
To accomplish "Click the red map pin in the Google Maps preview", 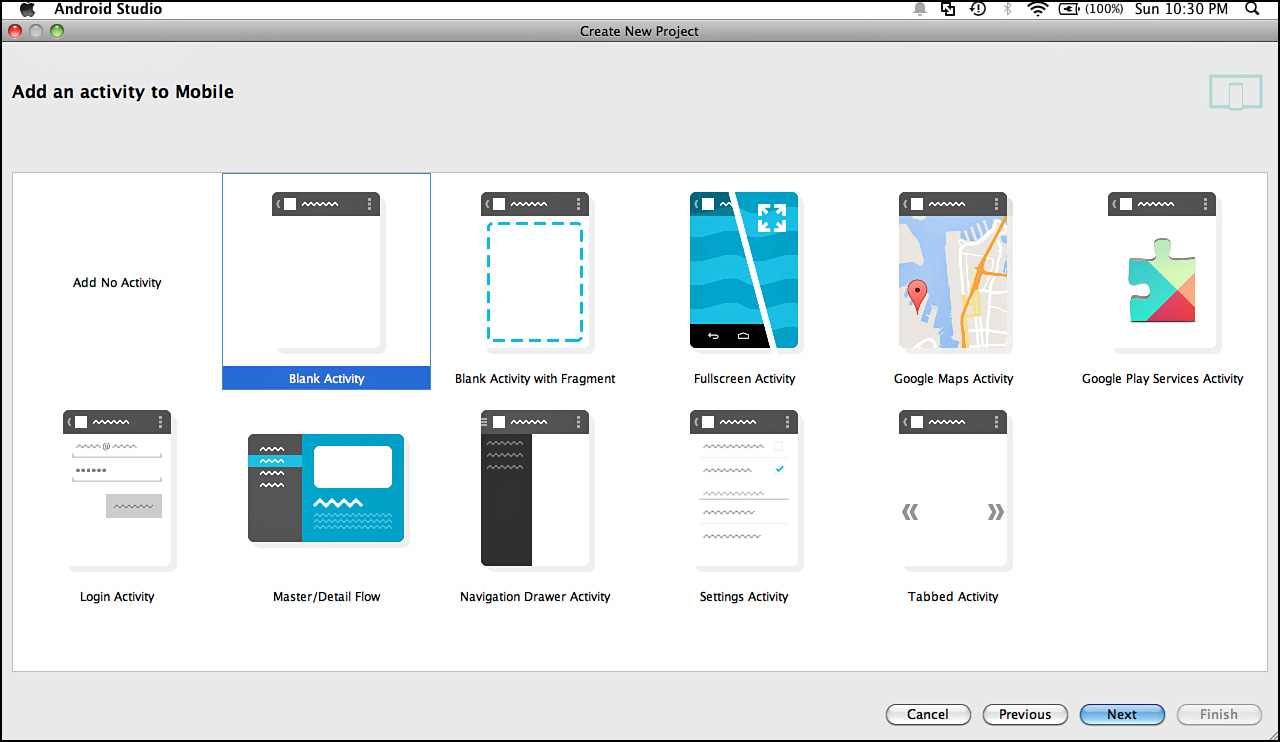I will (917, 296).
